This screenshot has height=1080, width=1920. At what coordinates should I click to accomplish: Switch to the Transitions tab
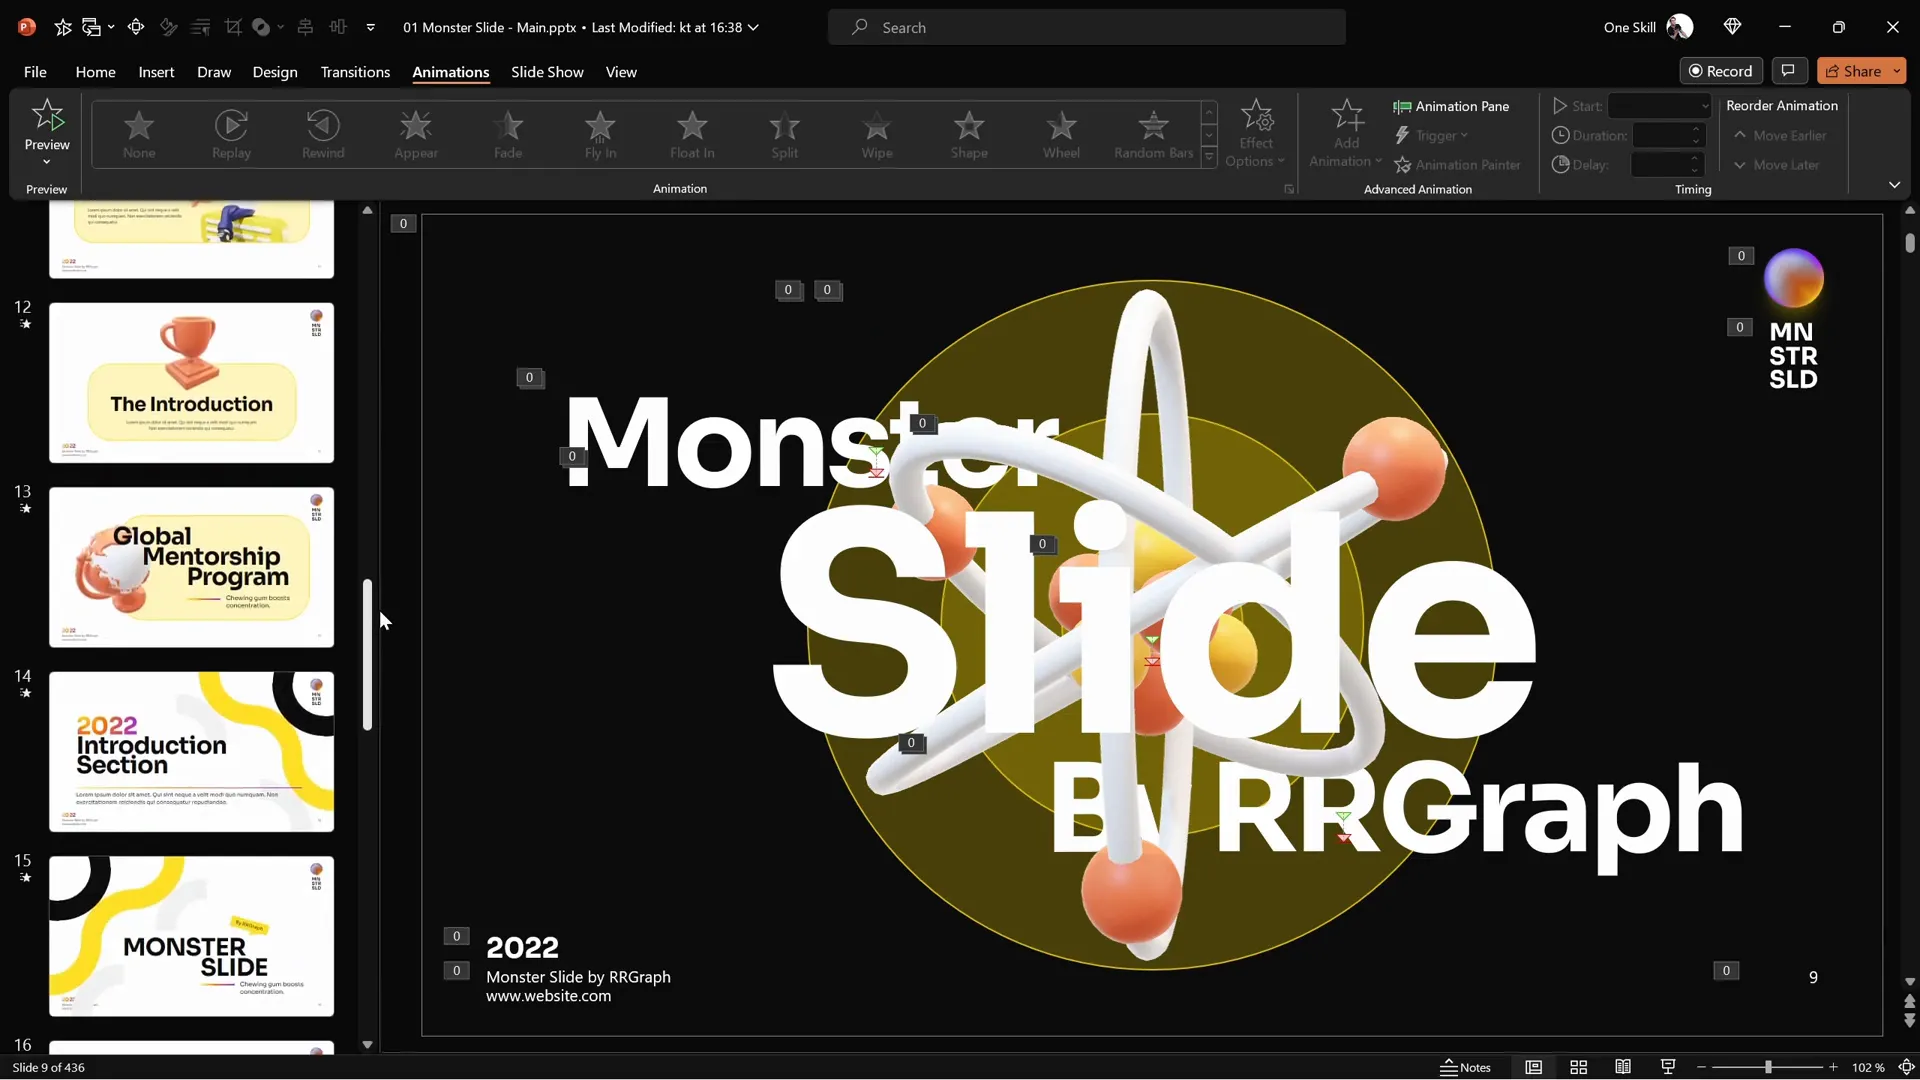[355, 72]
